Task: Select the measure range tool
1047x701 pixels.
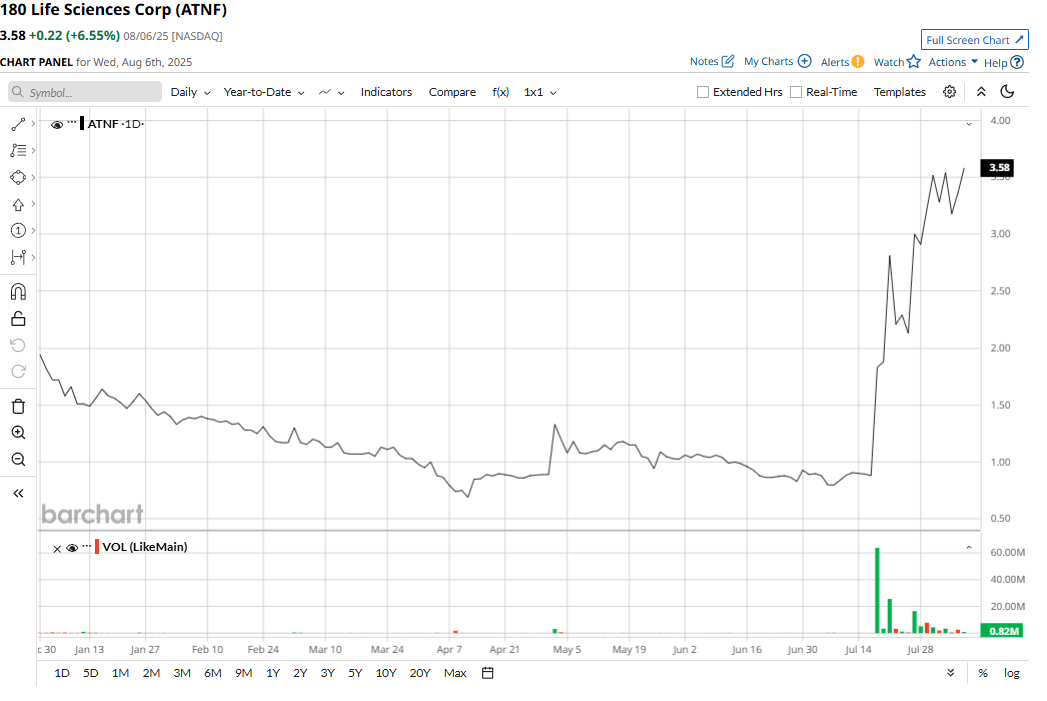Action: click(x=18, y=258)
